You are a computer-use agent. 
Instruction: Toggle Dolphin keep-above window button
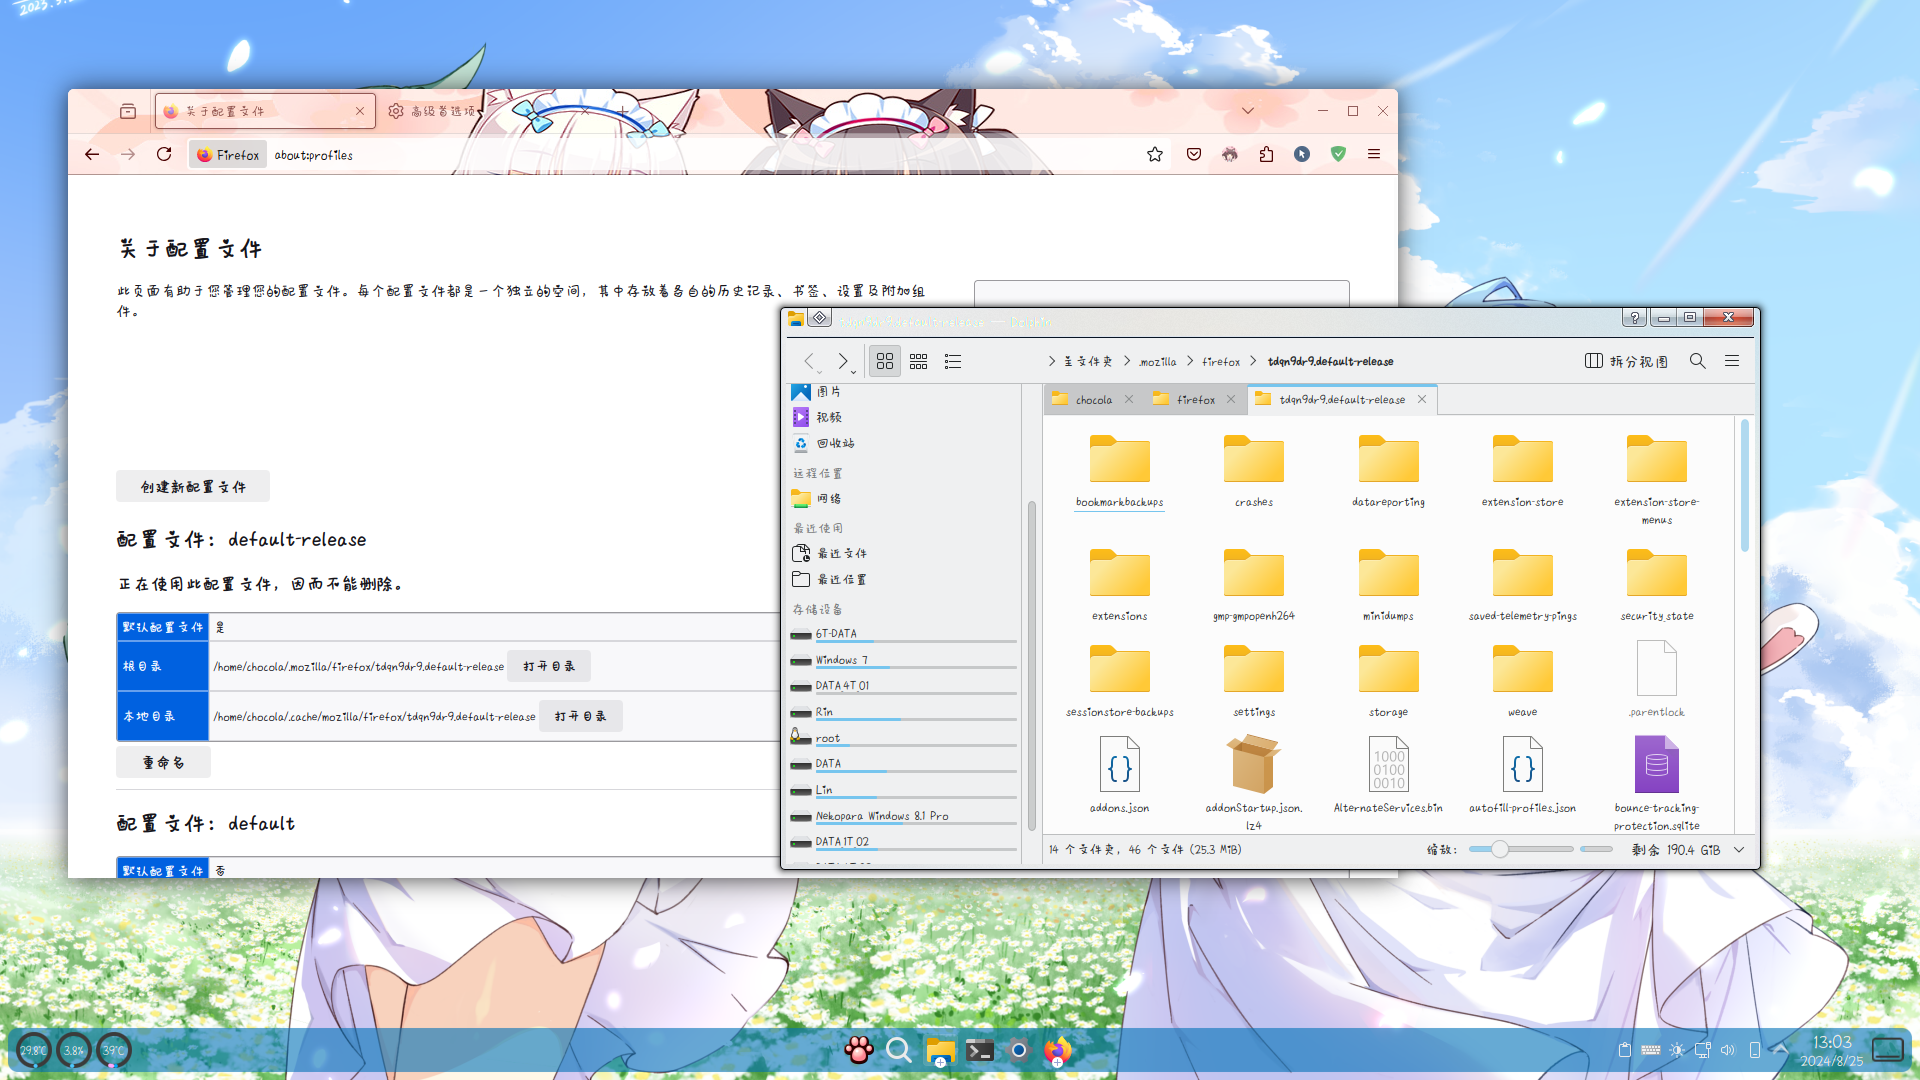click(x=819, y=318)
